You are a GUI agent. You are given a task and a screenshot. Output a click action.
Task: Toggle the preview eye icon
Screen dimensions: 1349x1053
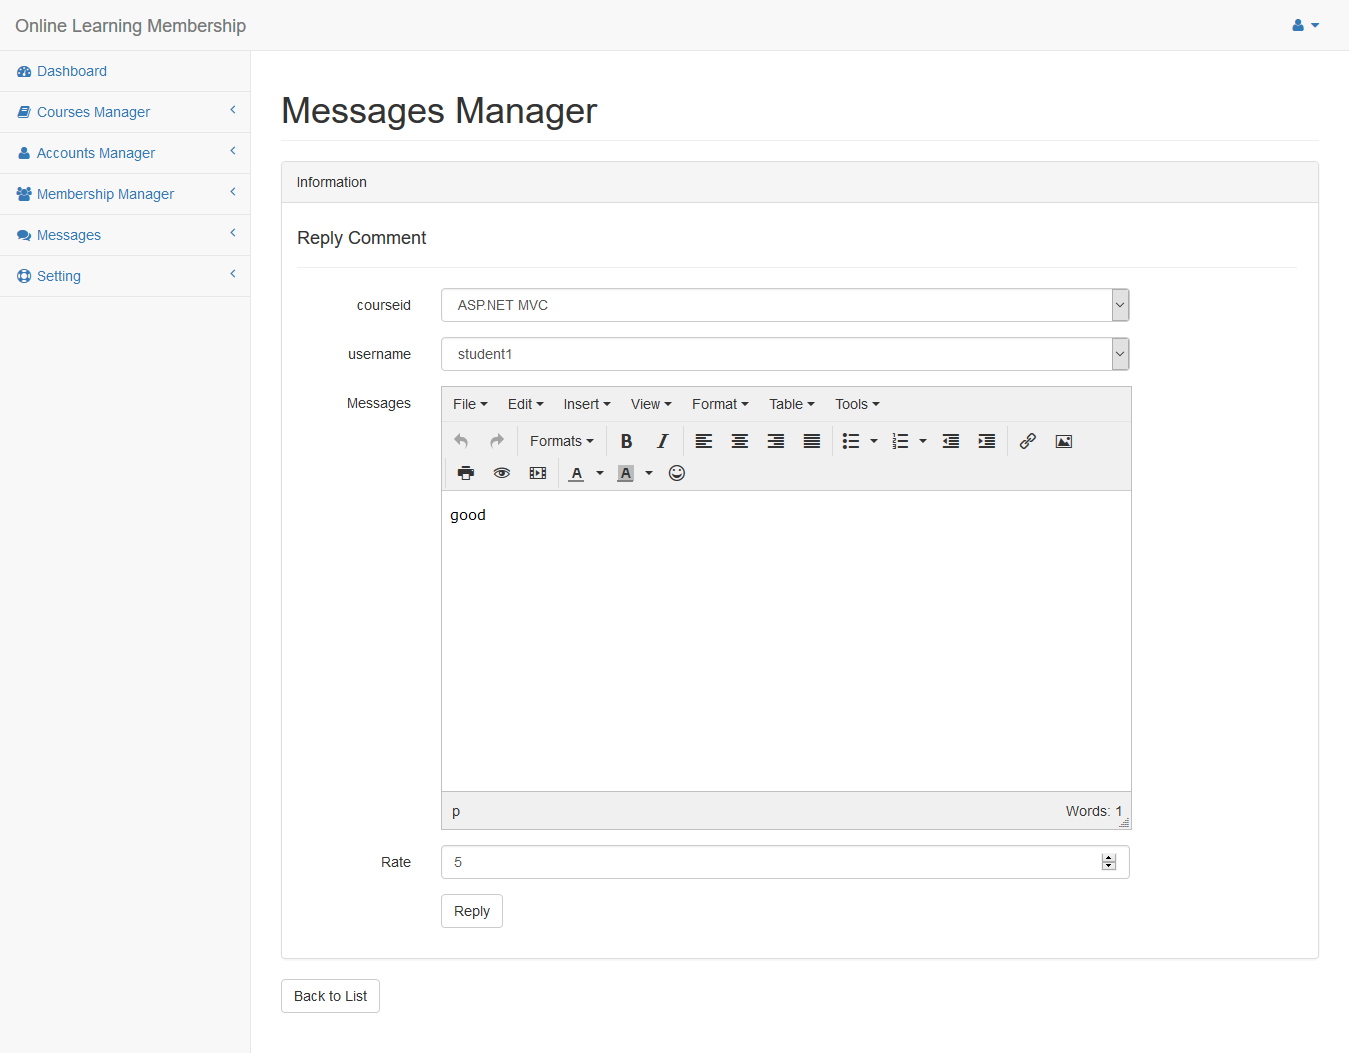point(502,473)
